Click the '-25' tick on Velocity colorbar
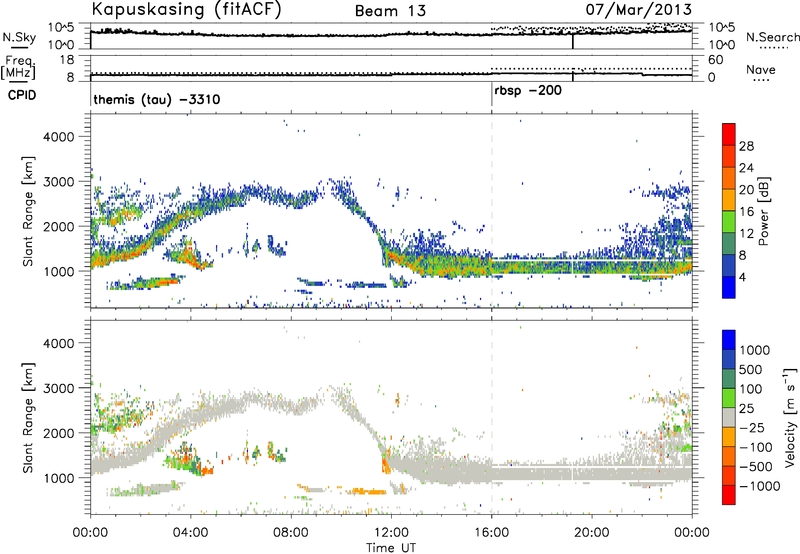 [x=751, y=427]
